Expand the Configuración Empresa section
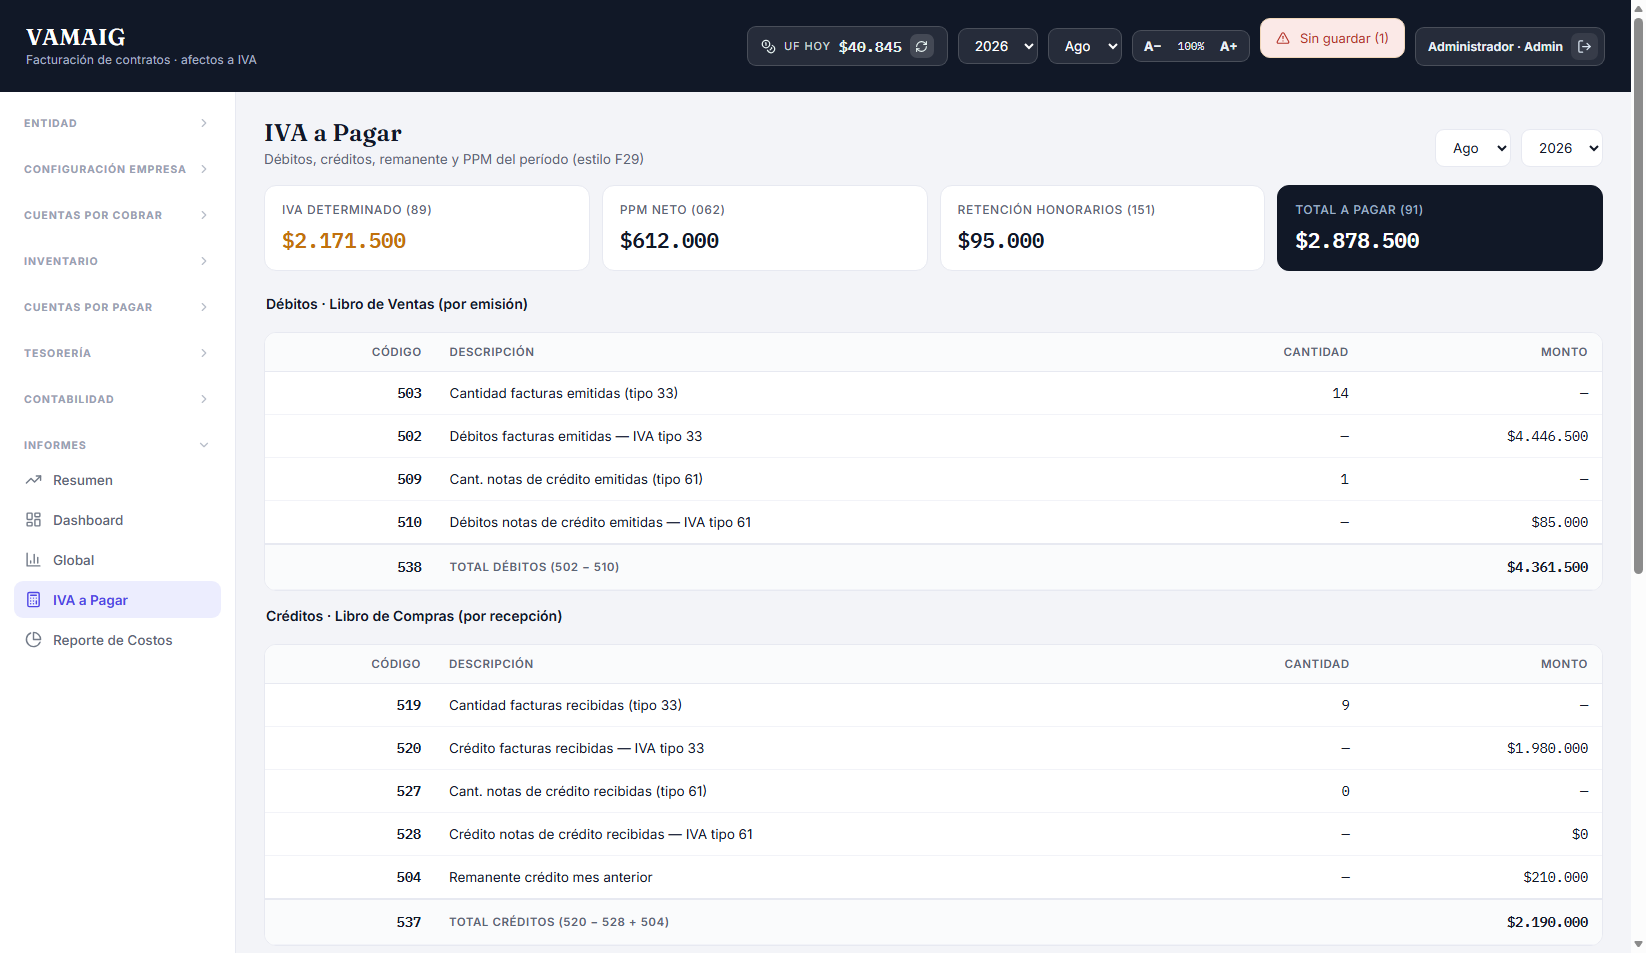The width and height of the screenshot is (1646, 953). tap(117, 169)
